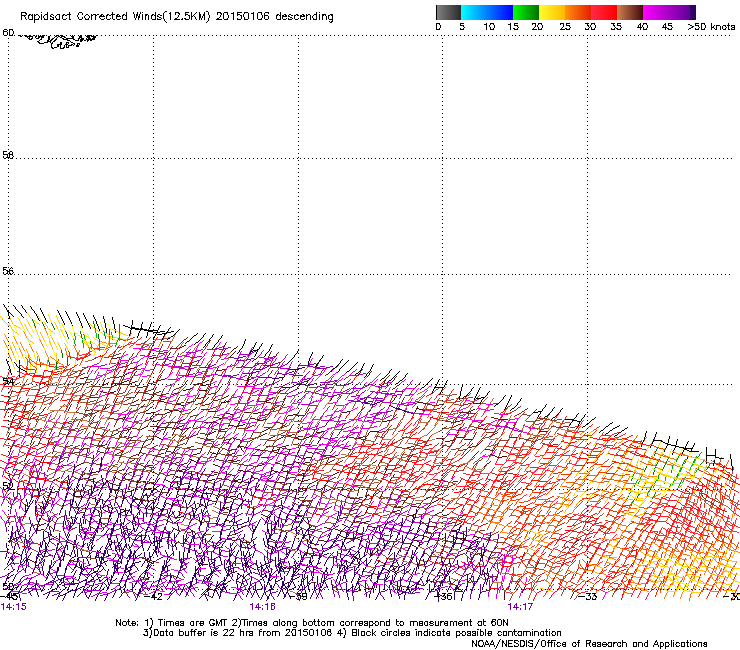
Task: Click the '40' legend scale label
Action: click(x=642, y=27)
